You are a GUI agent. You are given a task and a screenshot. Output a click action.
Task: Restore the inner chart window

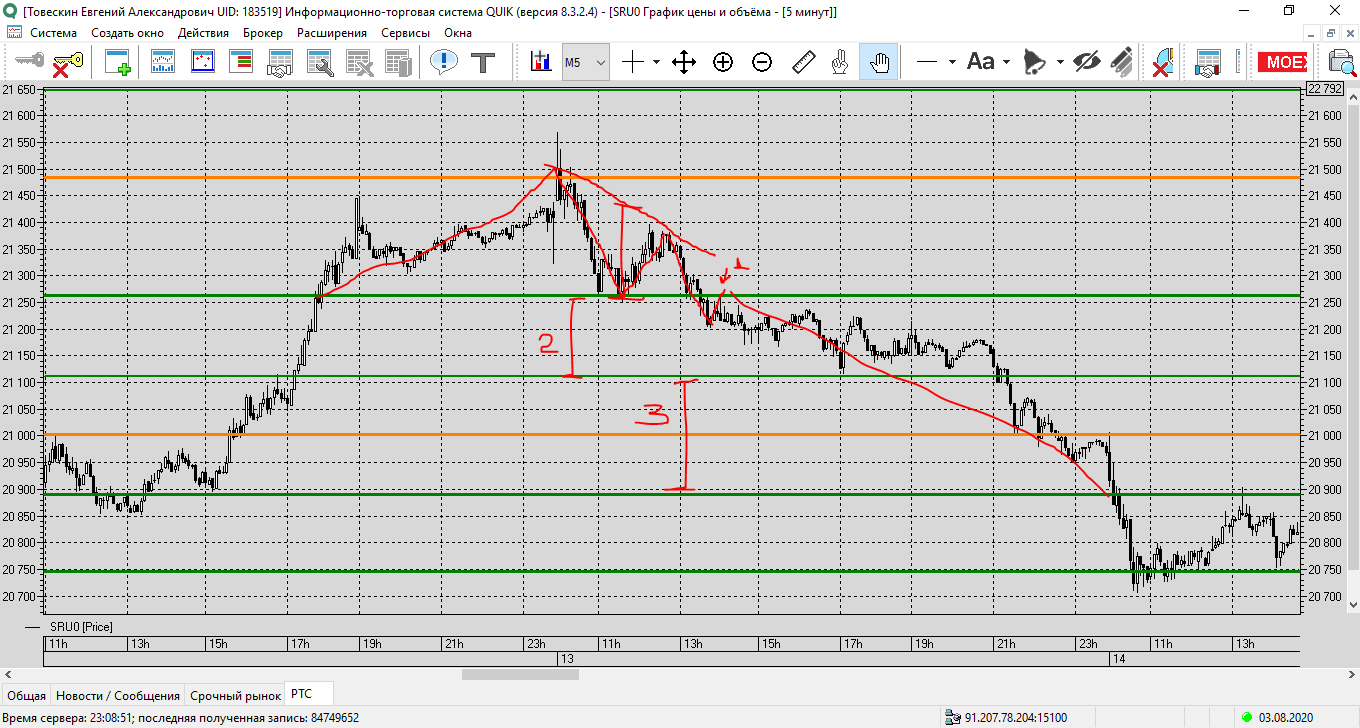coord(1331,32)
